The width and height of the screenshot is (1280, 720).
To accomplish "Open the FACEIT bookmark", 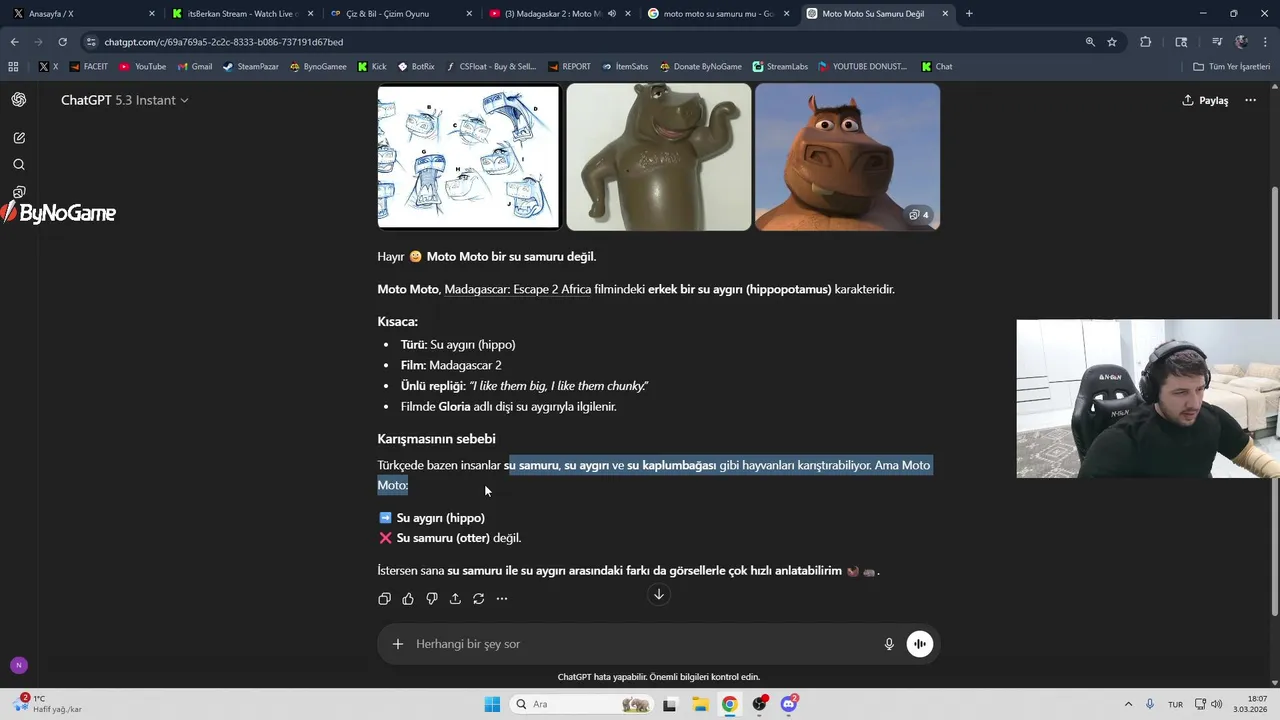I will click(x=89, y=67).
